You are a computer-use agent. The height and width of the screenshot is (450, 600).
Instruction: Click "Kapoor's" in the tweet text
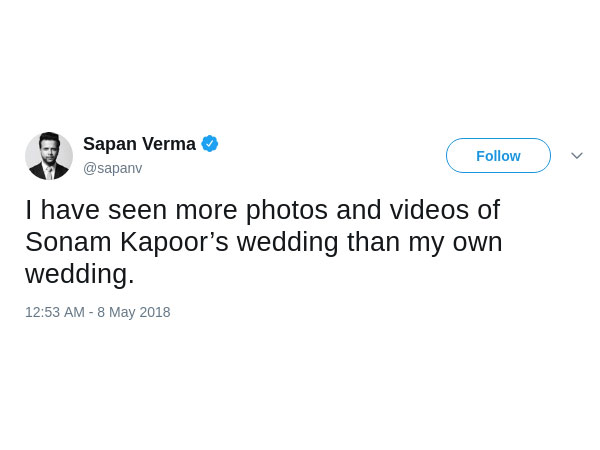click(168, 242)
